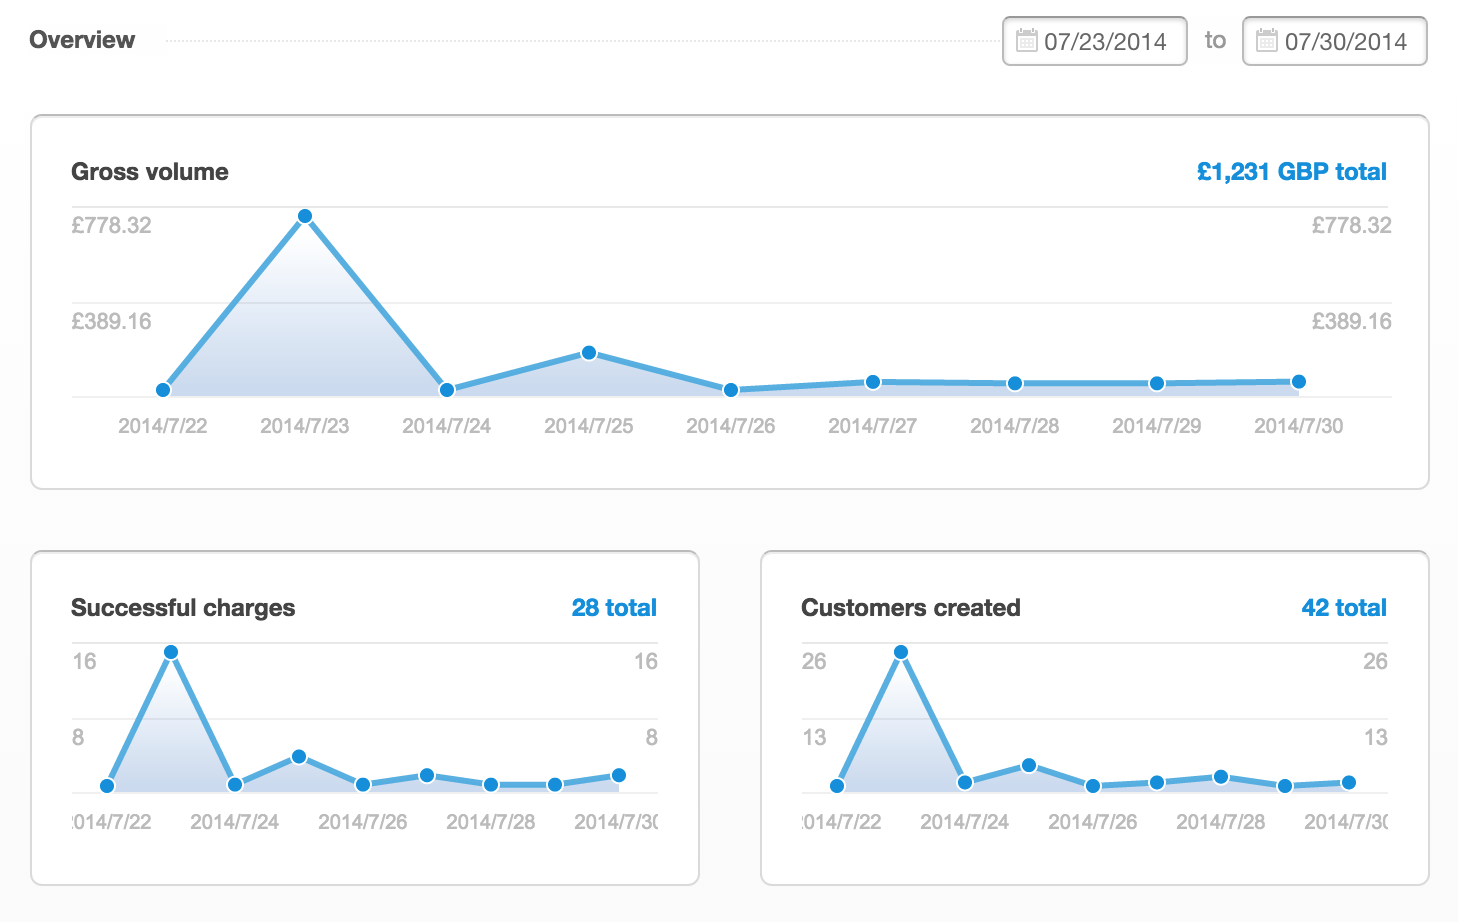This screenshot has width=1458, height=922.
Task: Click right axis label £389.16
Action: coord(1352,321)
